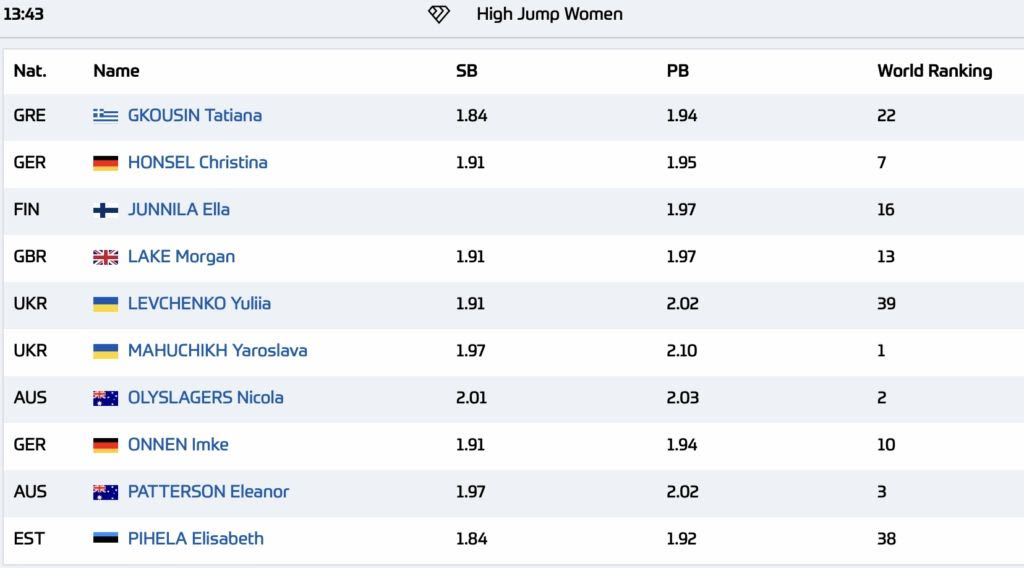Click the Australian flag beside OLYSLAGERS Nicola
The image size is (1024, 568).
(105, 398)
